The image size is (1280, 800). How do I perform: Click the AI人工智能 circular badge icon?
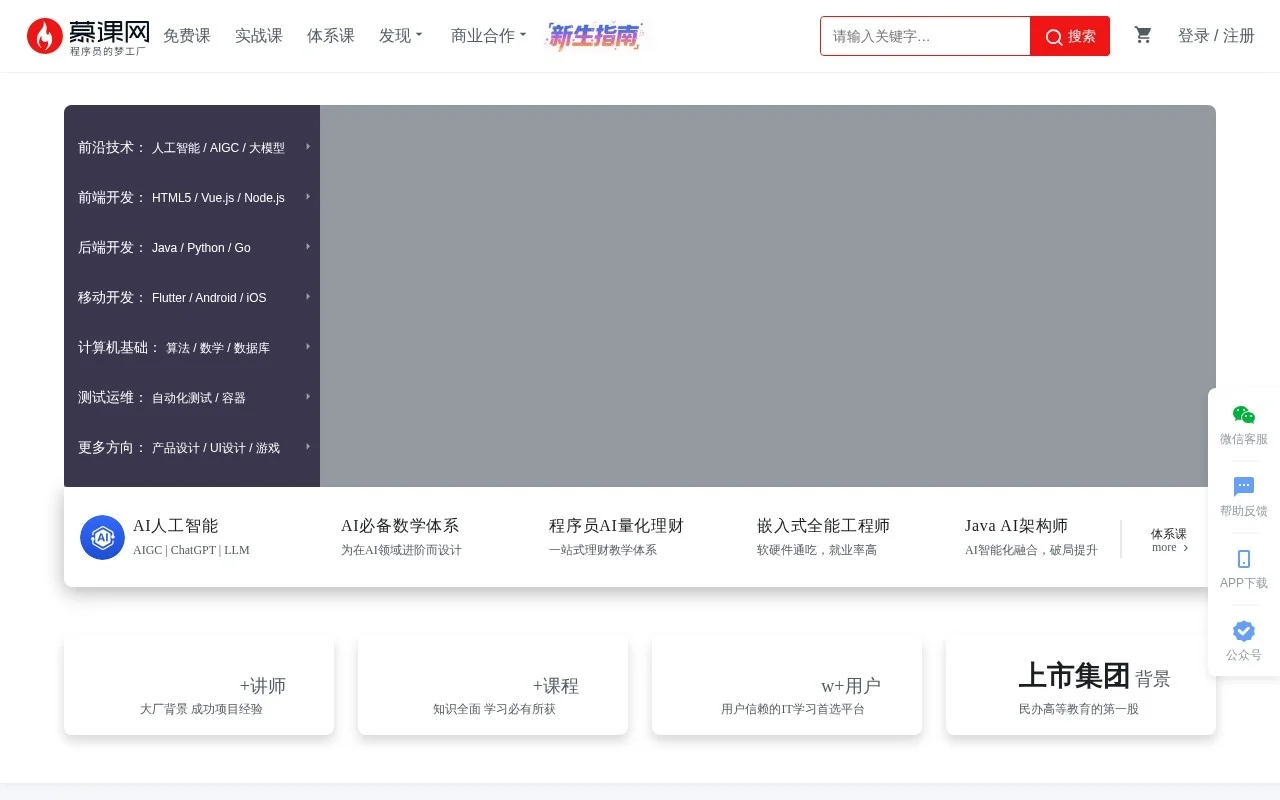pyautogui.click(x=102, y=537)
